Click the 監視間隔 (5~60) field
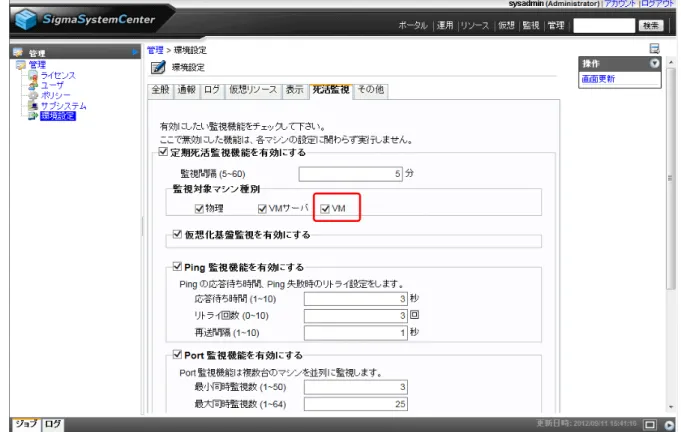 coord(351,174)
